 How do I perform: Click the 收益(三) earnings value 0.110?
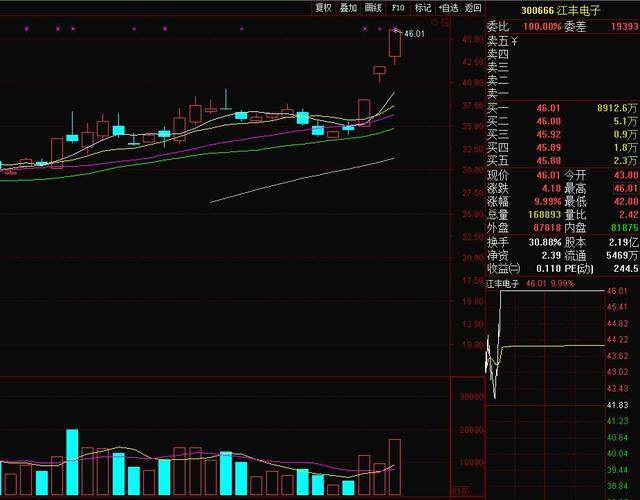pos(549,269)
